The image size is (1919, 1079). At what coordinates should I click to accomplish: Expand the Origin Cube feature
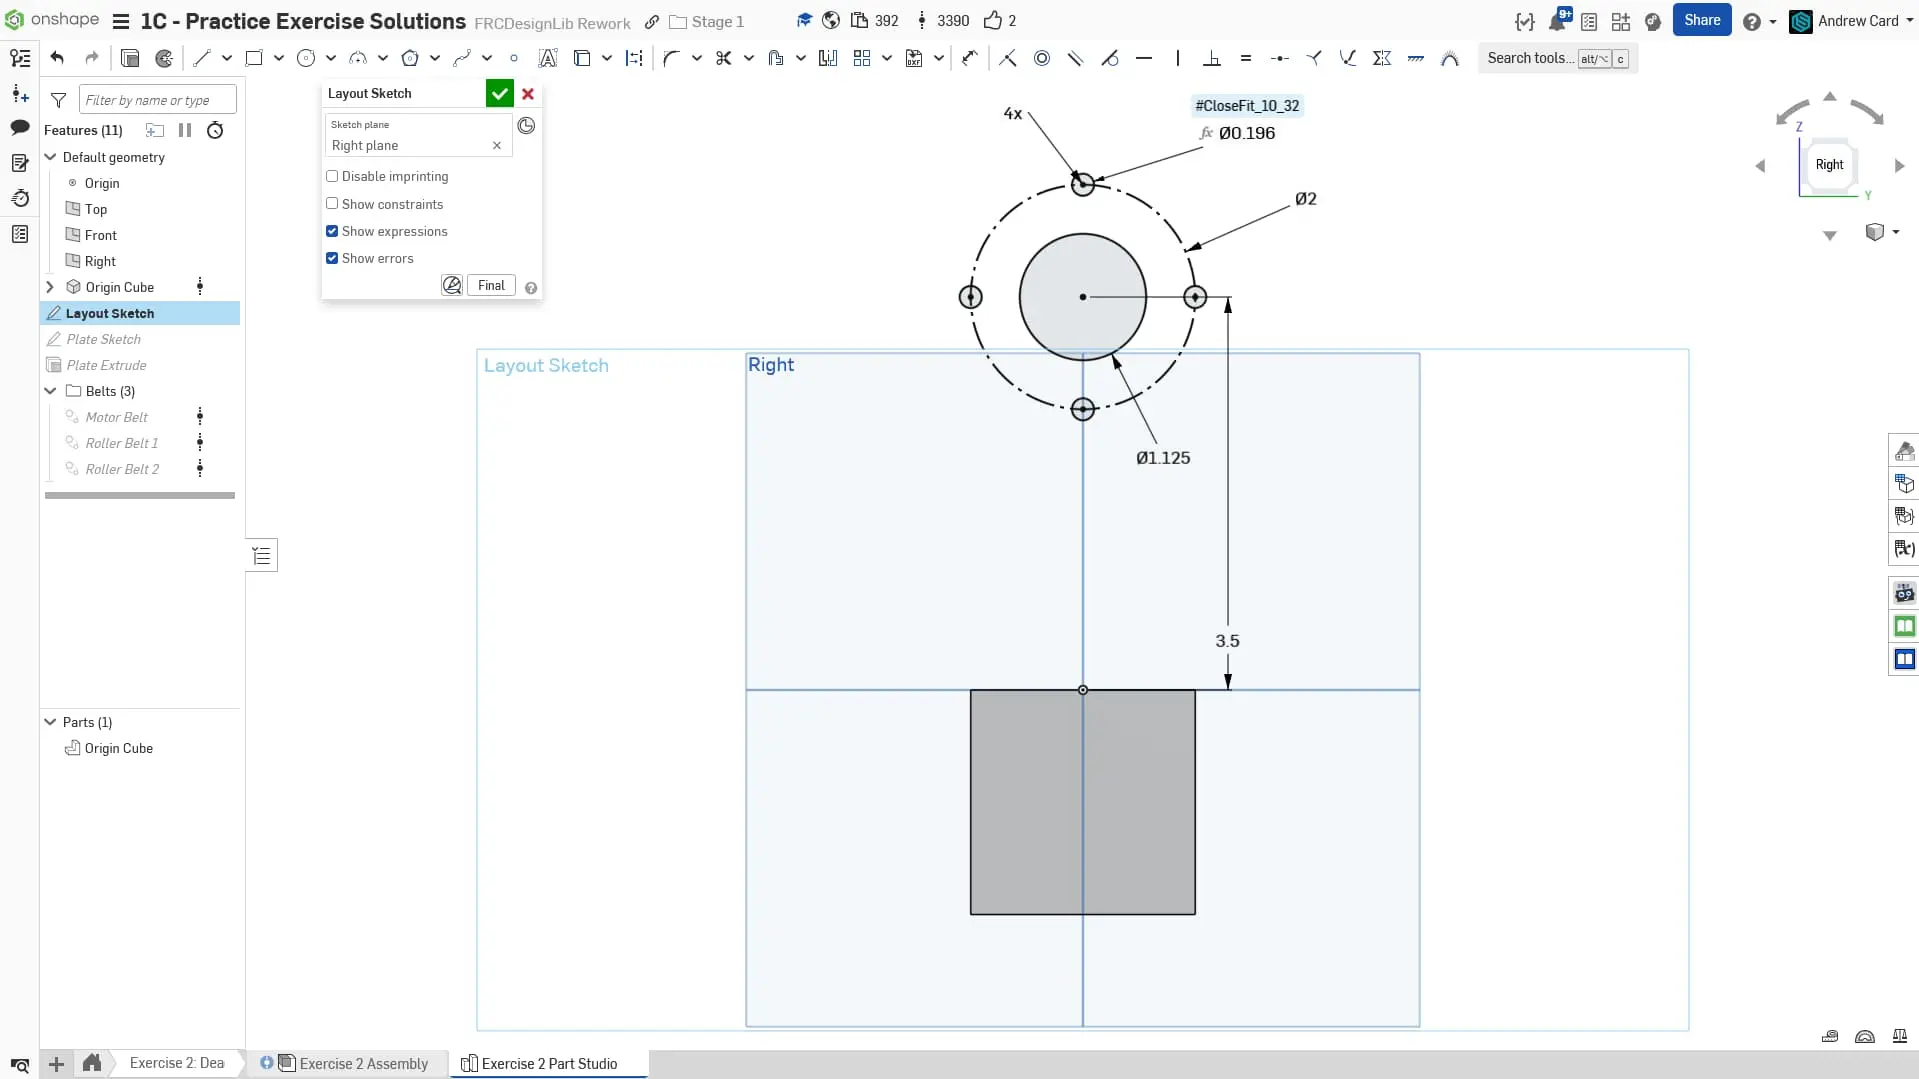[x=50, y=287]
